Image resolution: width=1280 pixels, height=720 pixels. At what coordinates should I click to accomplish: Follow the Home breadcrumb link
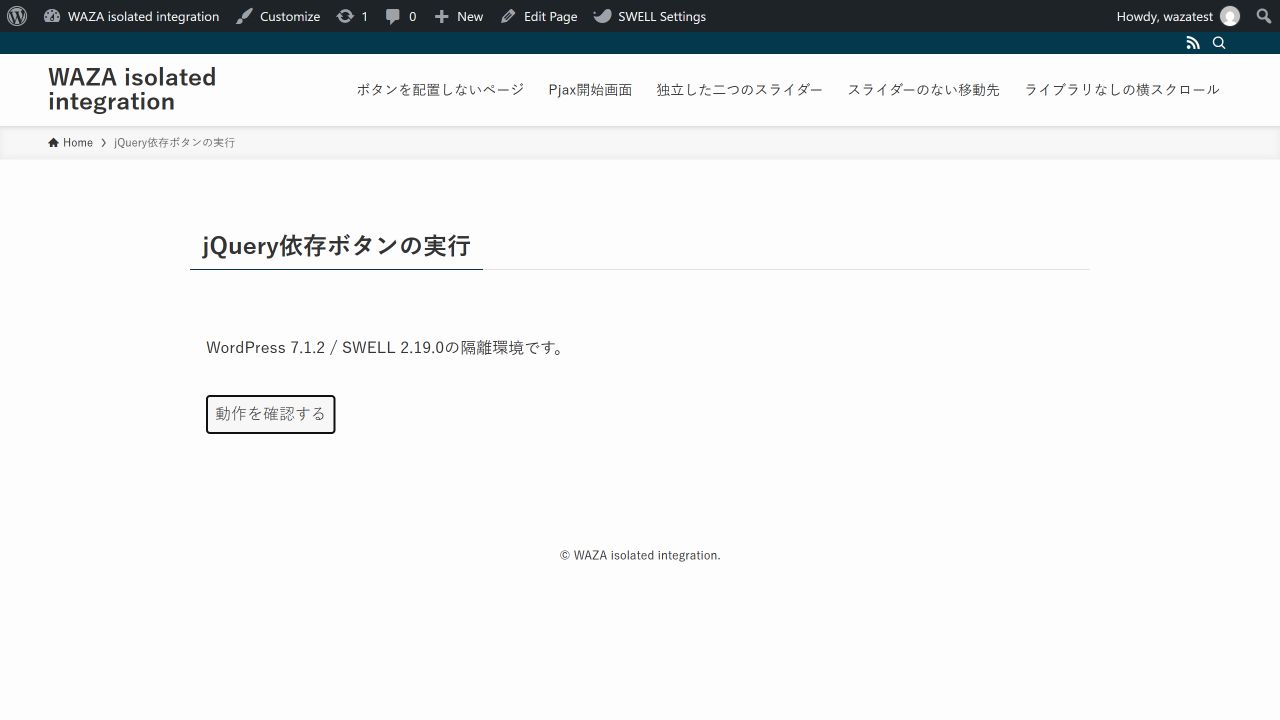(x=70, y=143)
